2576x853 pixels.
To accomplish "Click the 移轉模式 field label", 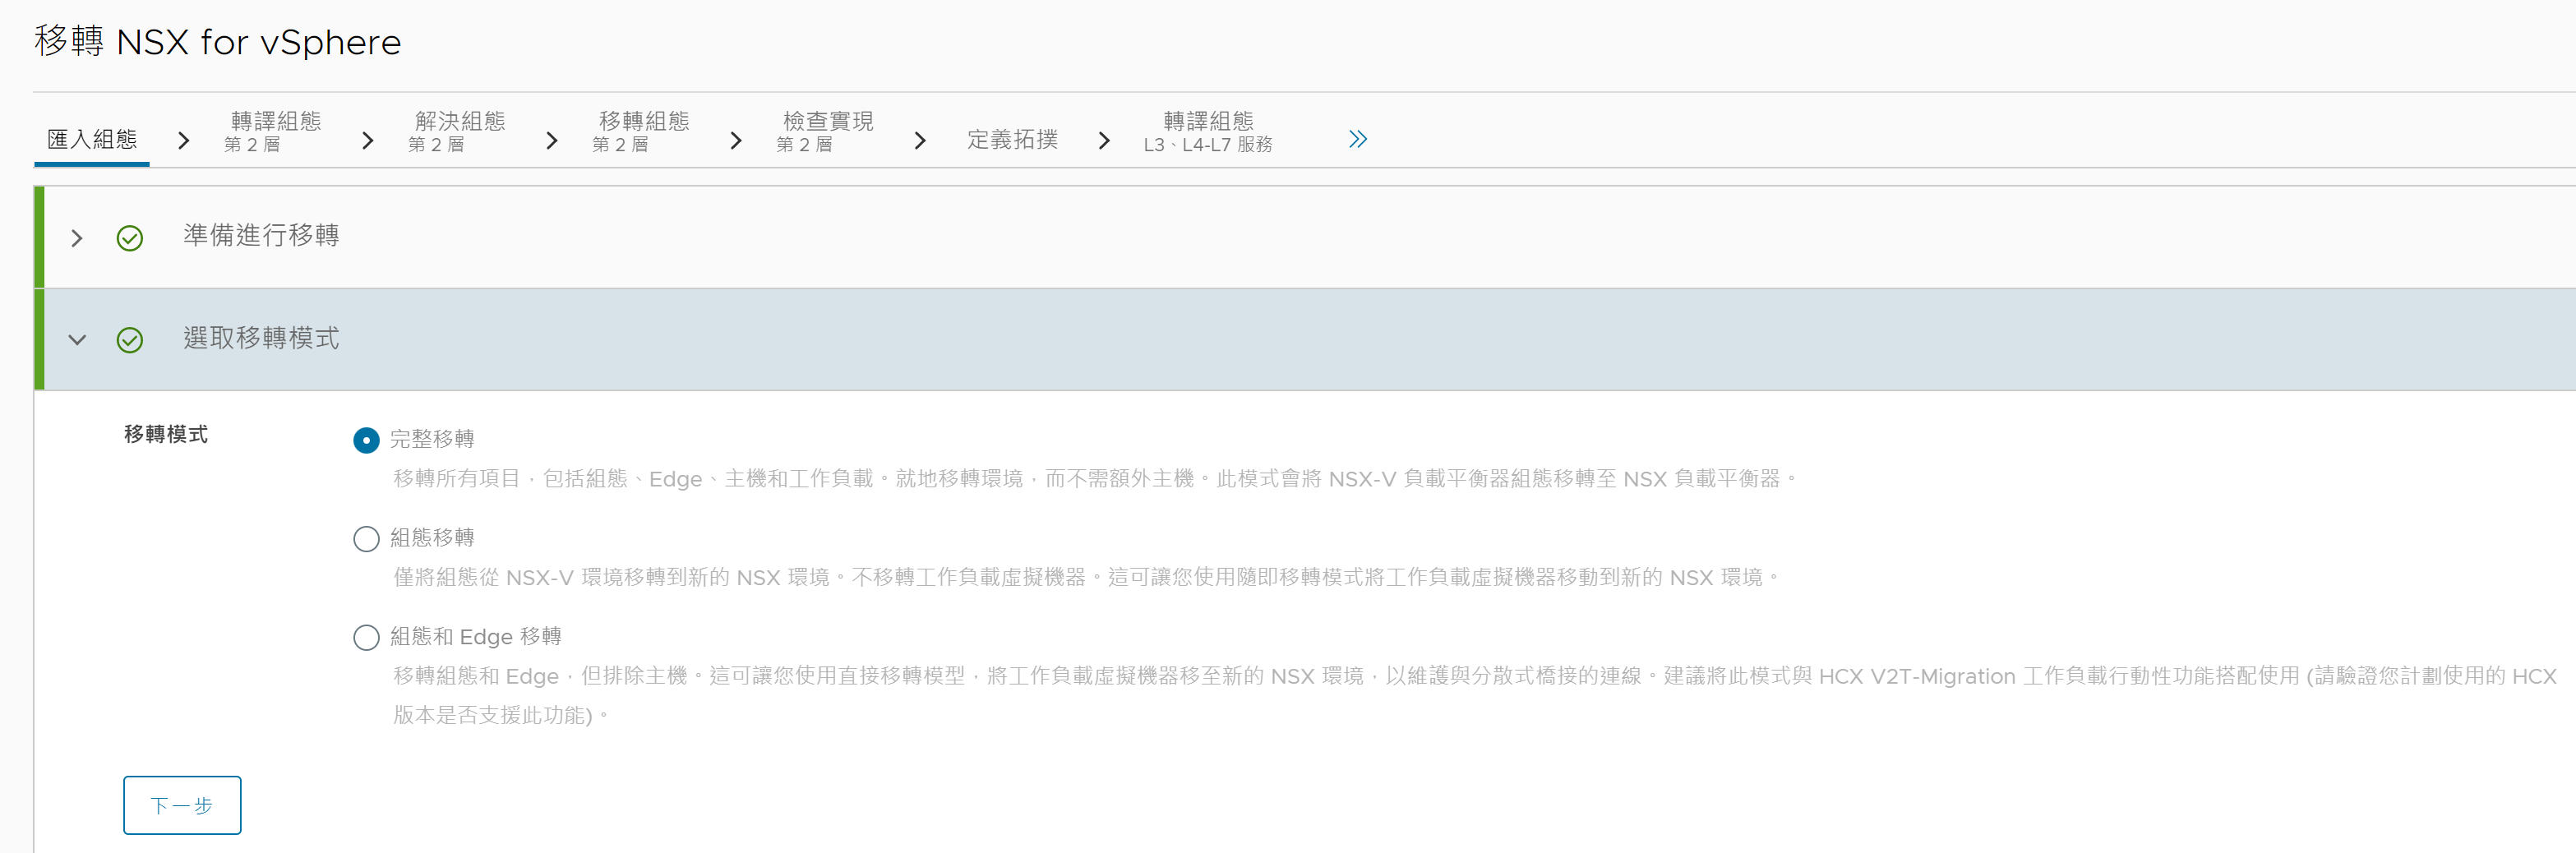I will pyautogui.click(x=166, y=434).
